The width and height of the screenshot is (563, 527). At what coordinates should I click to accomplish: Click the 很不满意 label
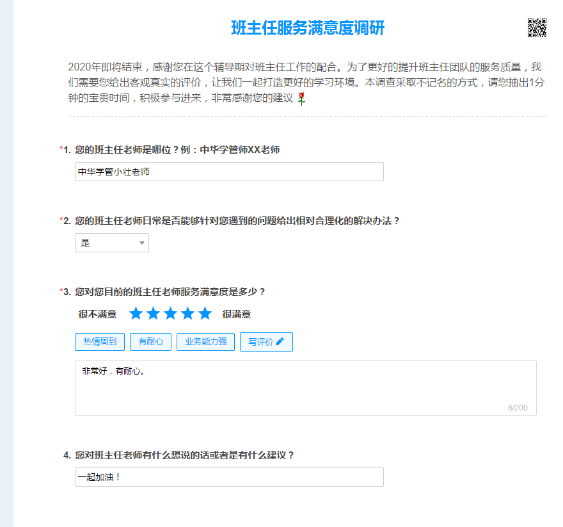(x=98, y=314)
